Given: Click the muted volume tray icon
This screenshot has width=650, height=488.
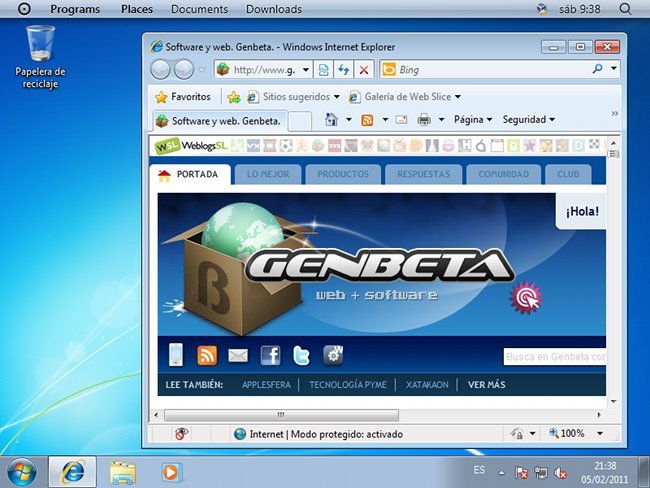Looking at the screenshot, I should (560, 472).
